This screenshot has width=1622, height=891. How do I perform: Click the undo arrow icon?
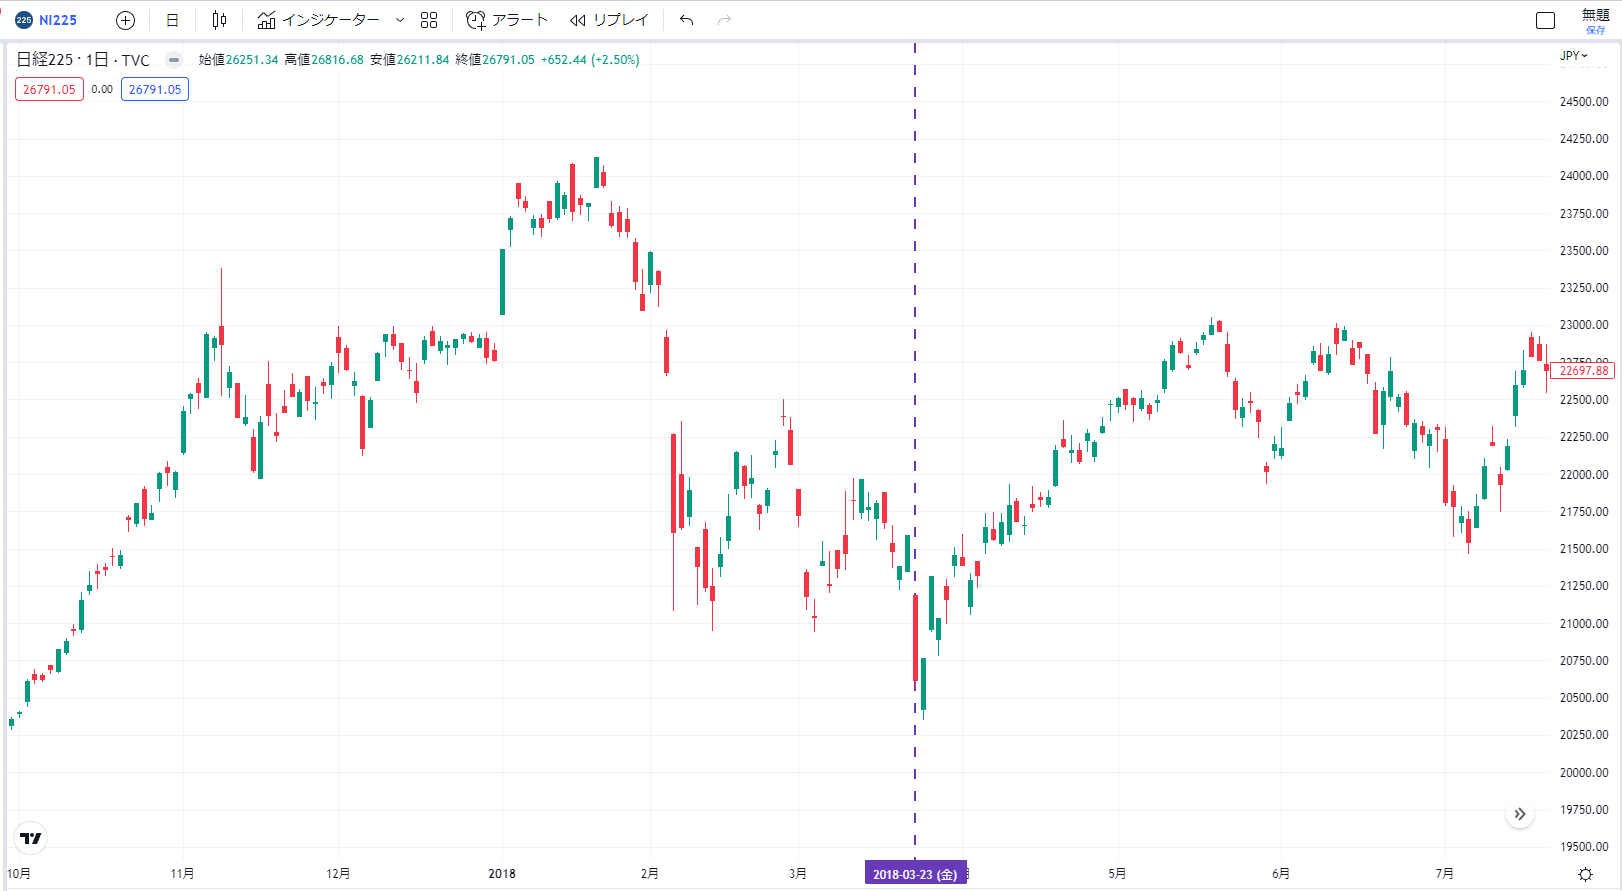click(686, 20)
